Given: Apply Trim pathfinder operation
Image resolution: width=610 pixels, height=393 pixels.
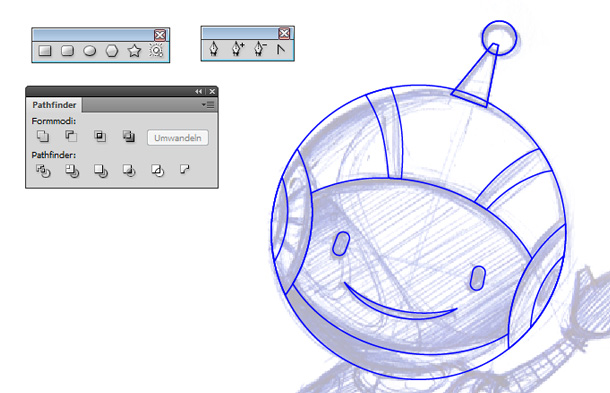Looking at the screenshot, I should (72, 171).
